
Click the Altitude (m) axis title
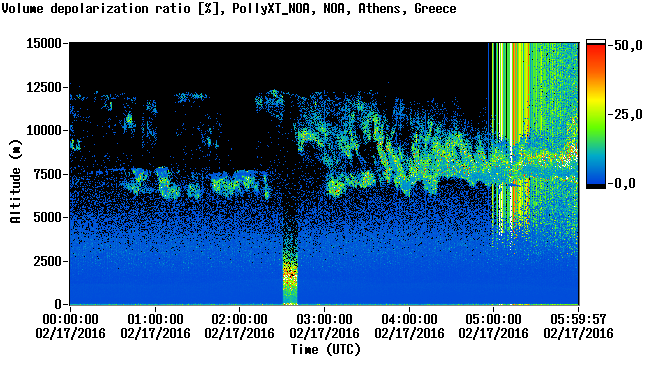pos(16,182)
